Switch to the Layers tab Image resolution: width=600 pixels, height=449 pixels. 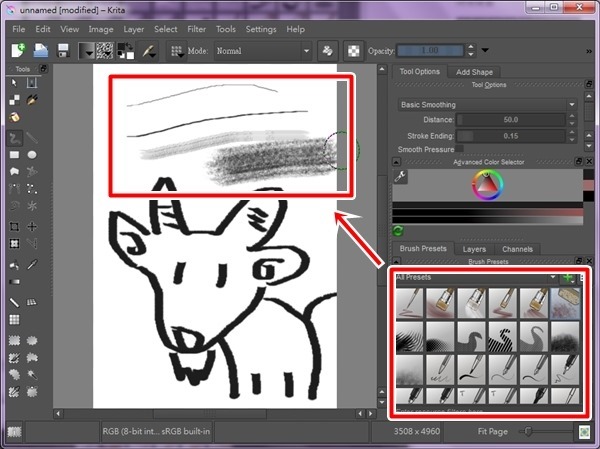pos(474,248)
